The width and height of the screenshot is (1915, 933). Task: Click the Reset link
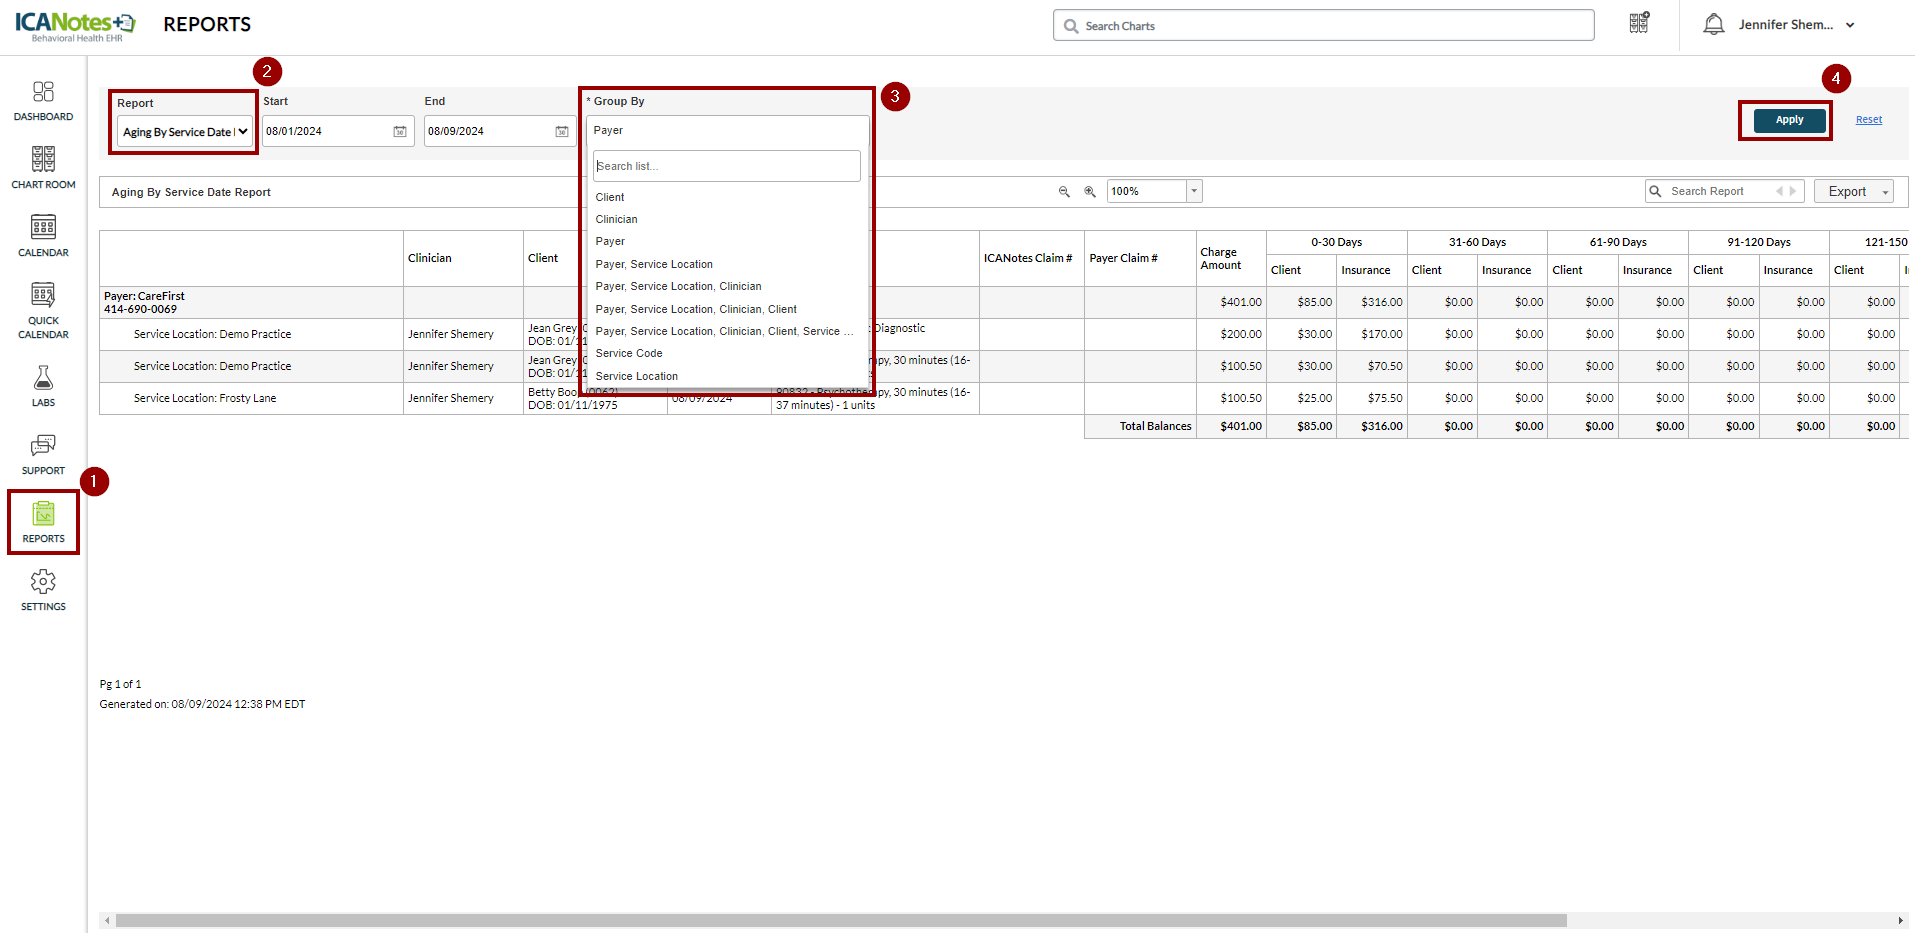[1868, 120]
